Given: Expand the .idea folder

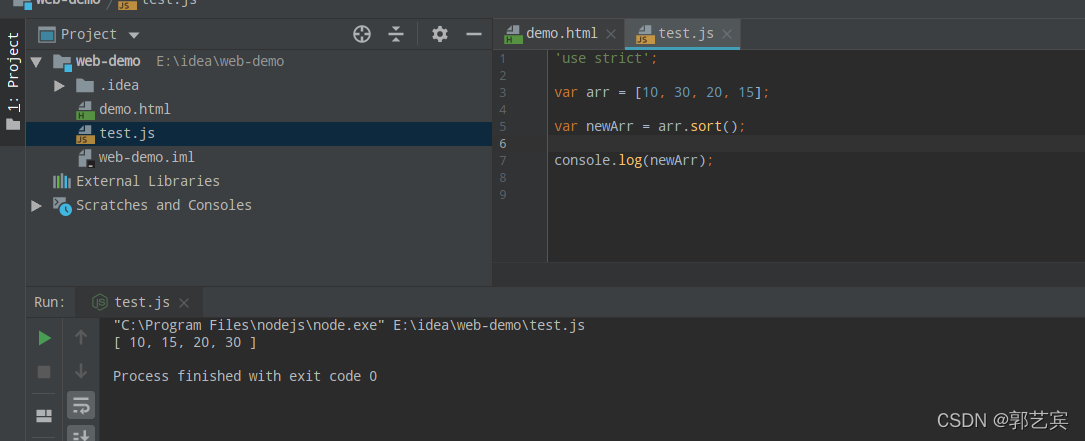Looking at the screenshot, I should [60, 86].
